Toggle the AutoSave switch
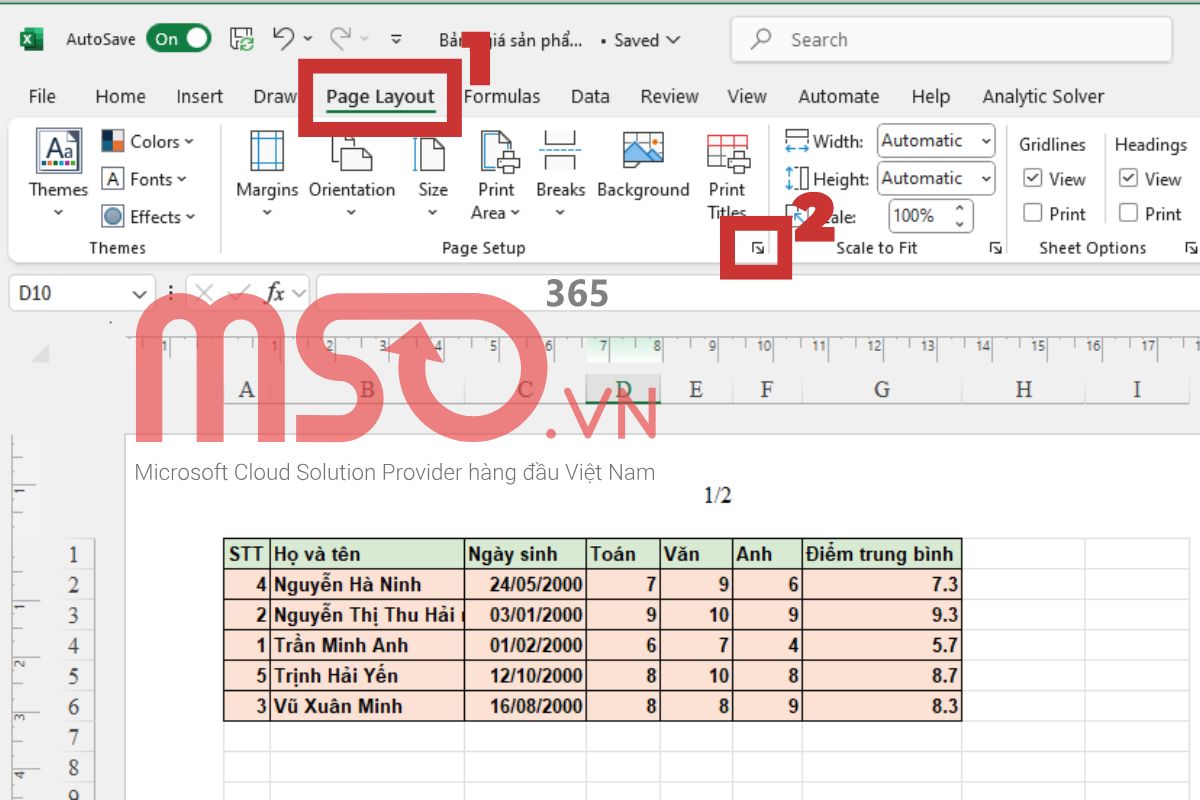This screenshot has width=1200, height=800. (179, 39)
